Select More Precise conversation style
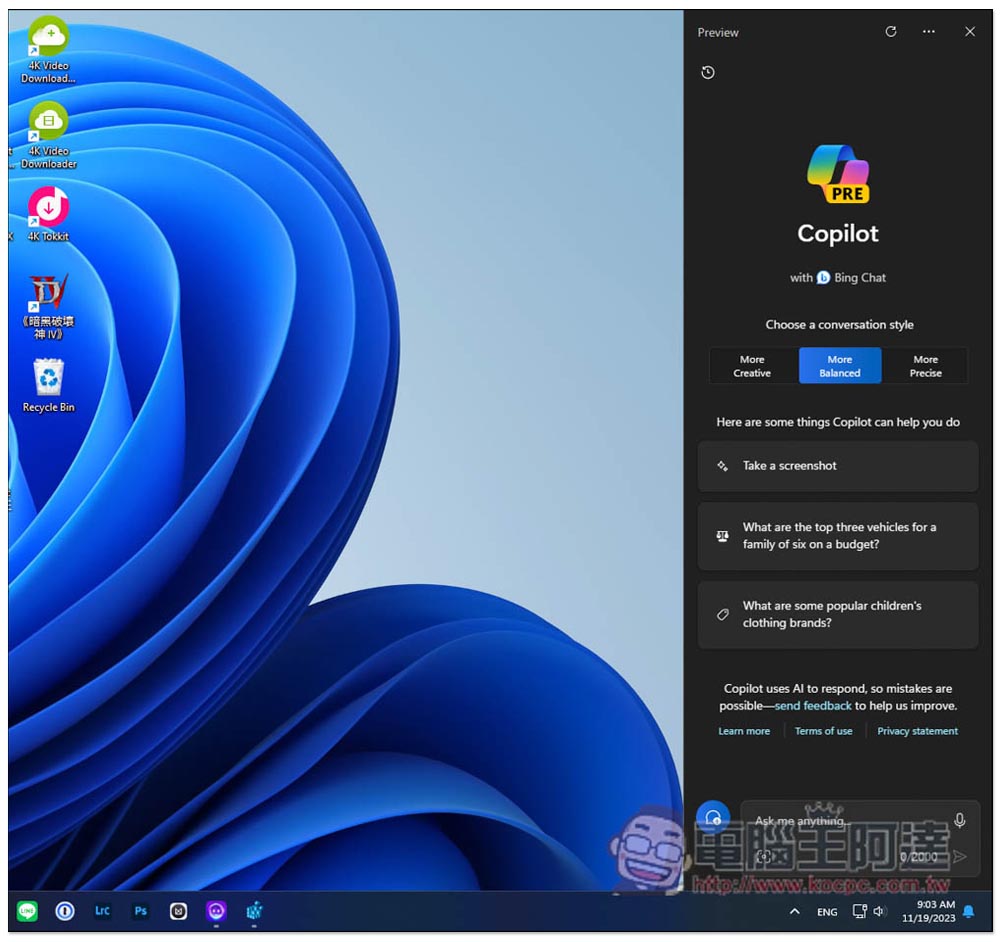 (x=925, y=366)
